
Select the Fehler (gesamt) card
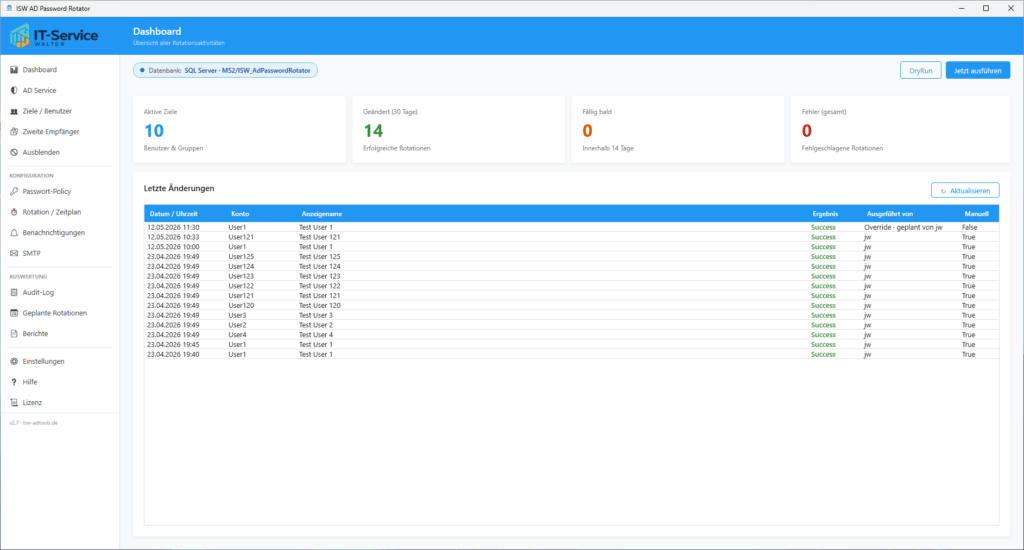[x=901, y=129]
